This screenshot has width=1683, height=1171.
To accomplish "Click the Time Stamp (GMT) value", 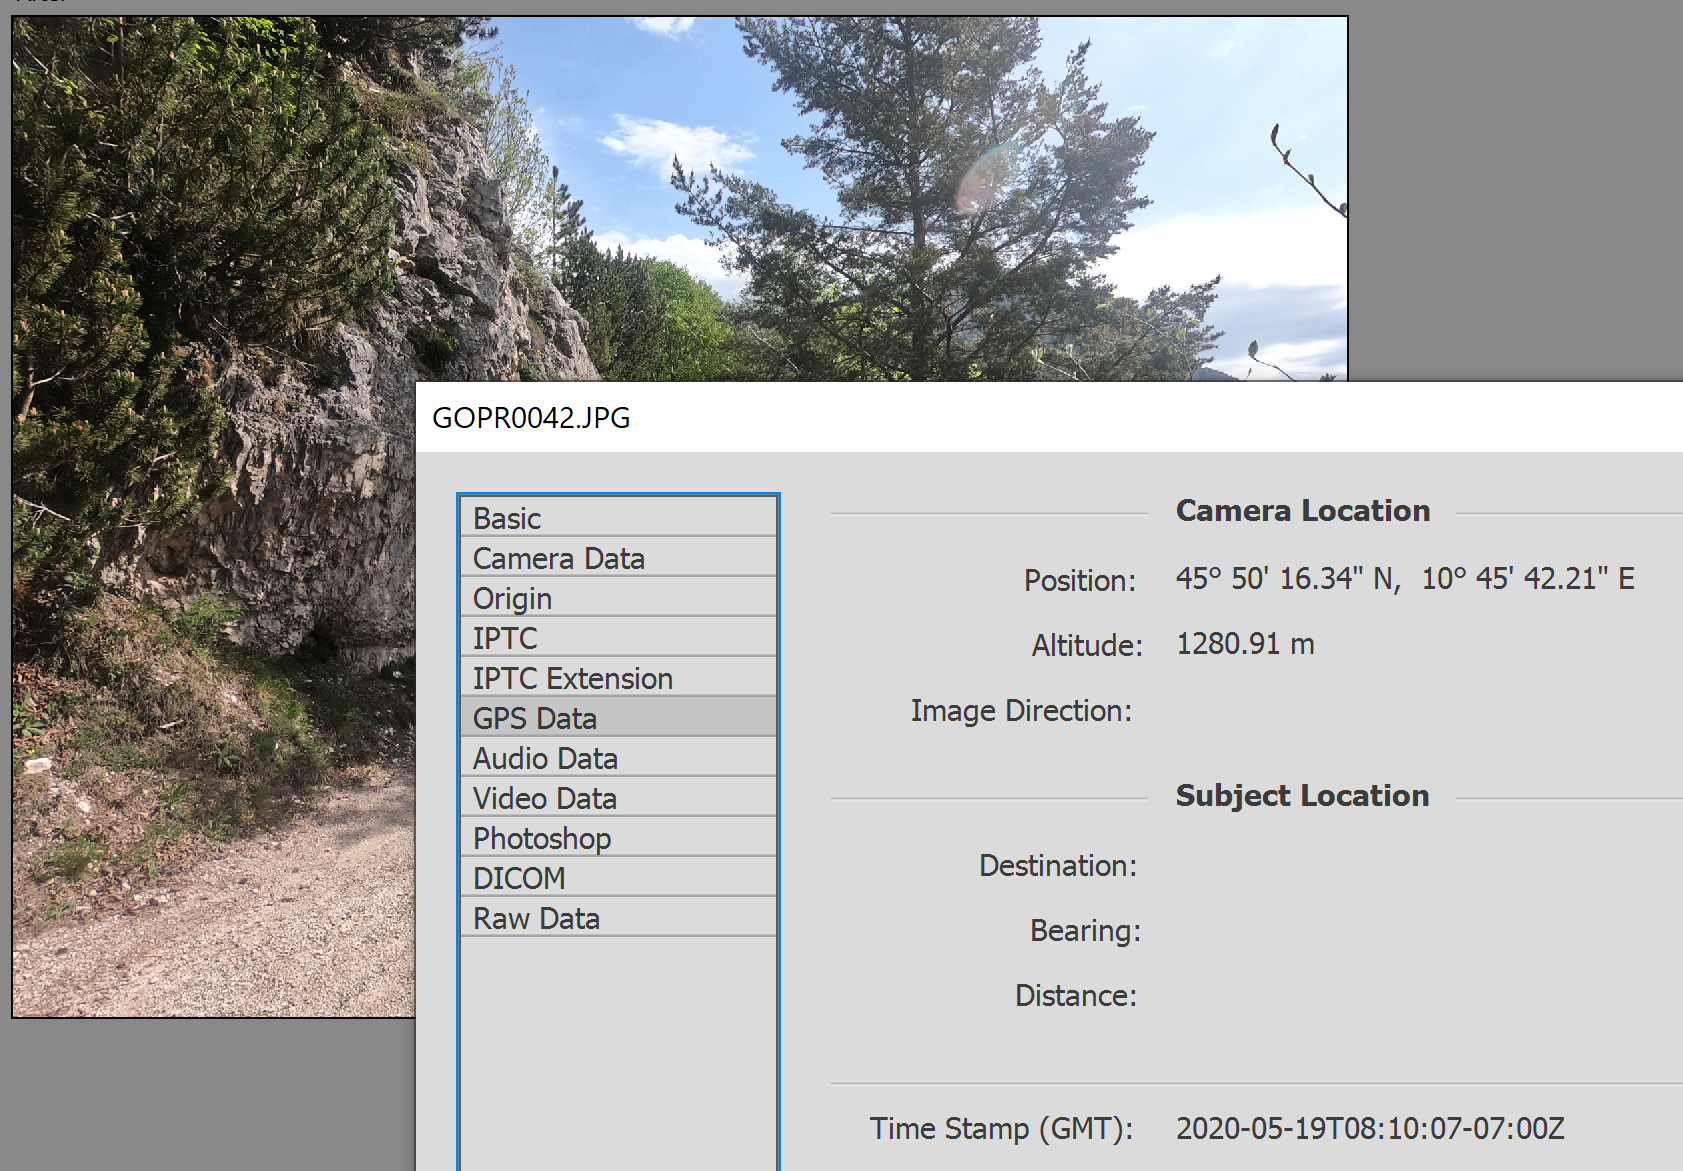I will 1370,1129.
